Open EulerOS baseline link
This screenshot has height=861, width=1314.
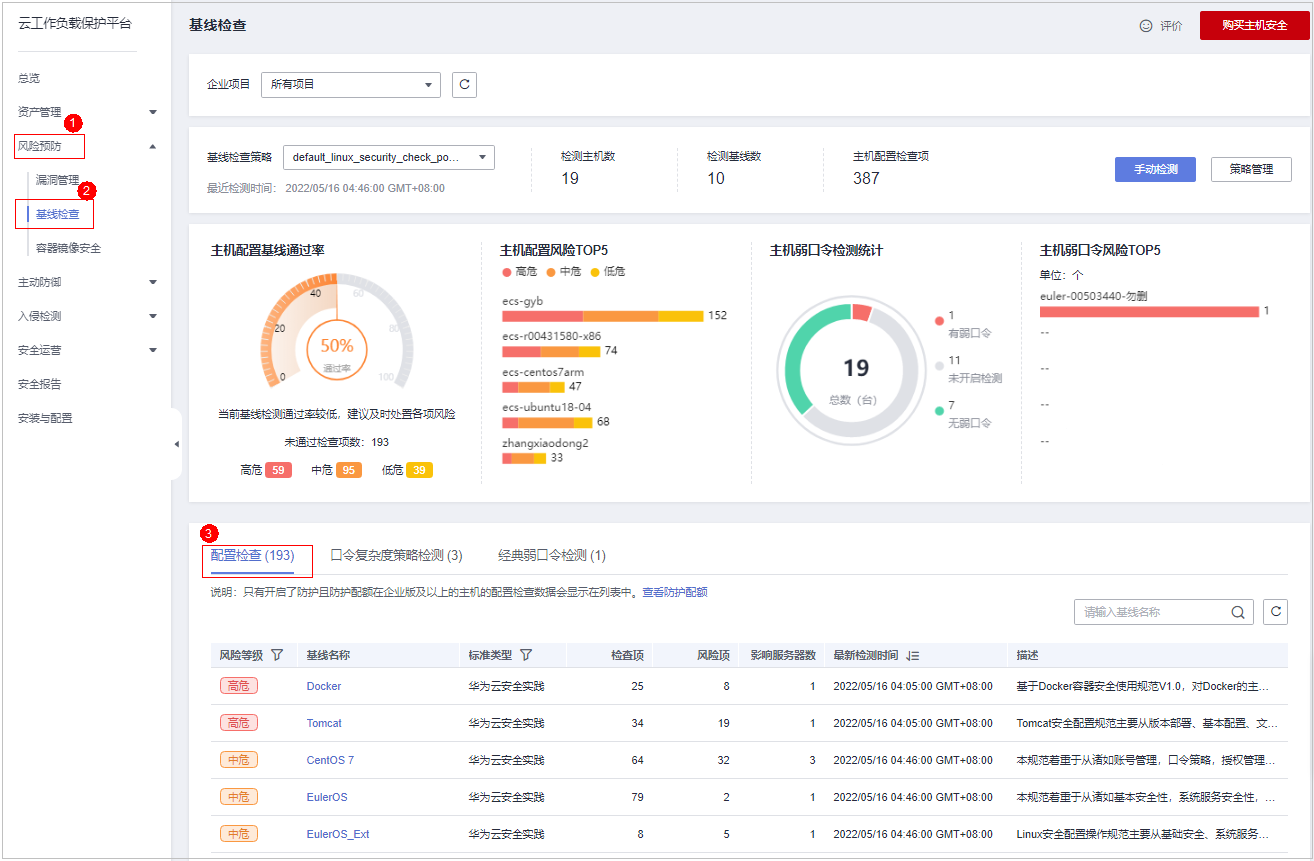(x=327, y=797)
